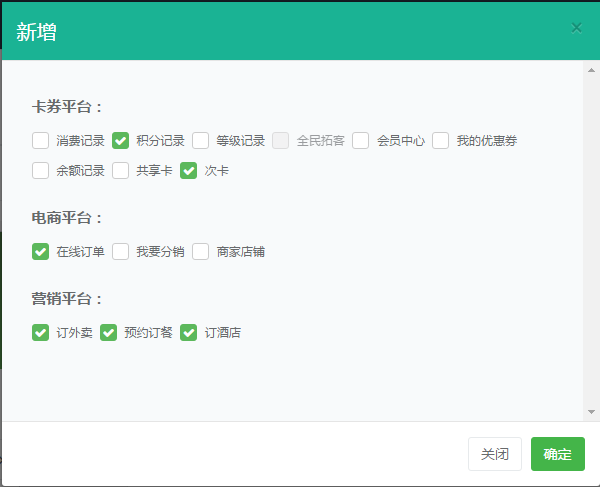Select the 我的优惠券 checkbox

[x=441, y=141]
